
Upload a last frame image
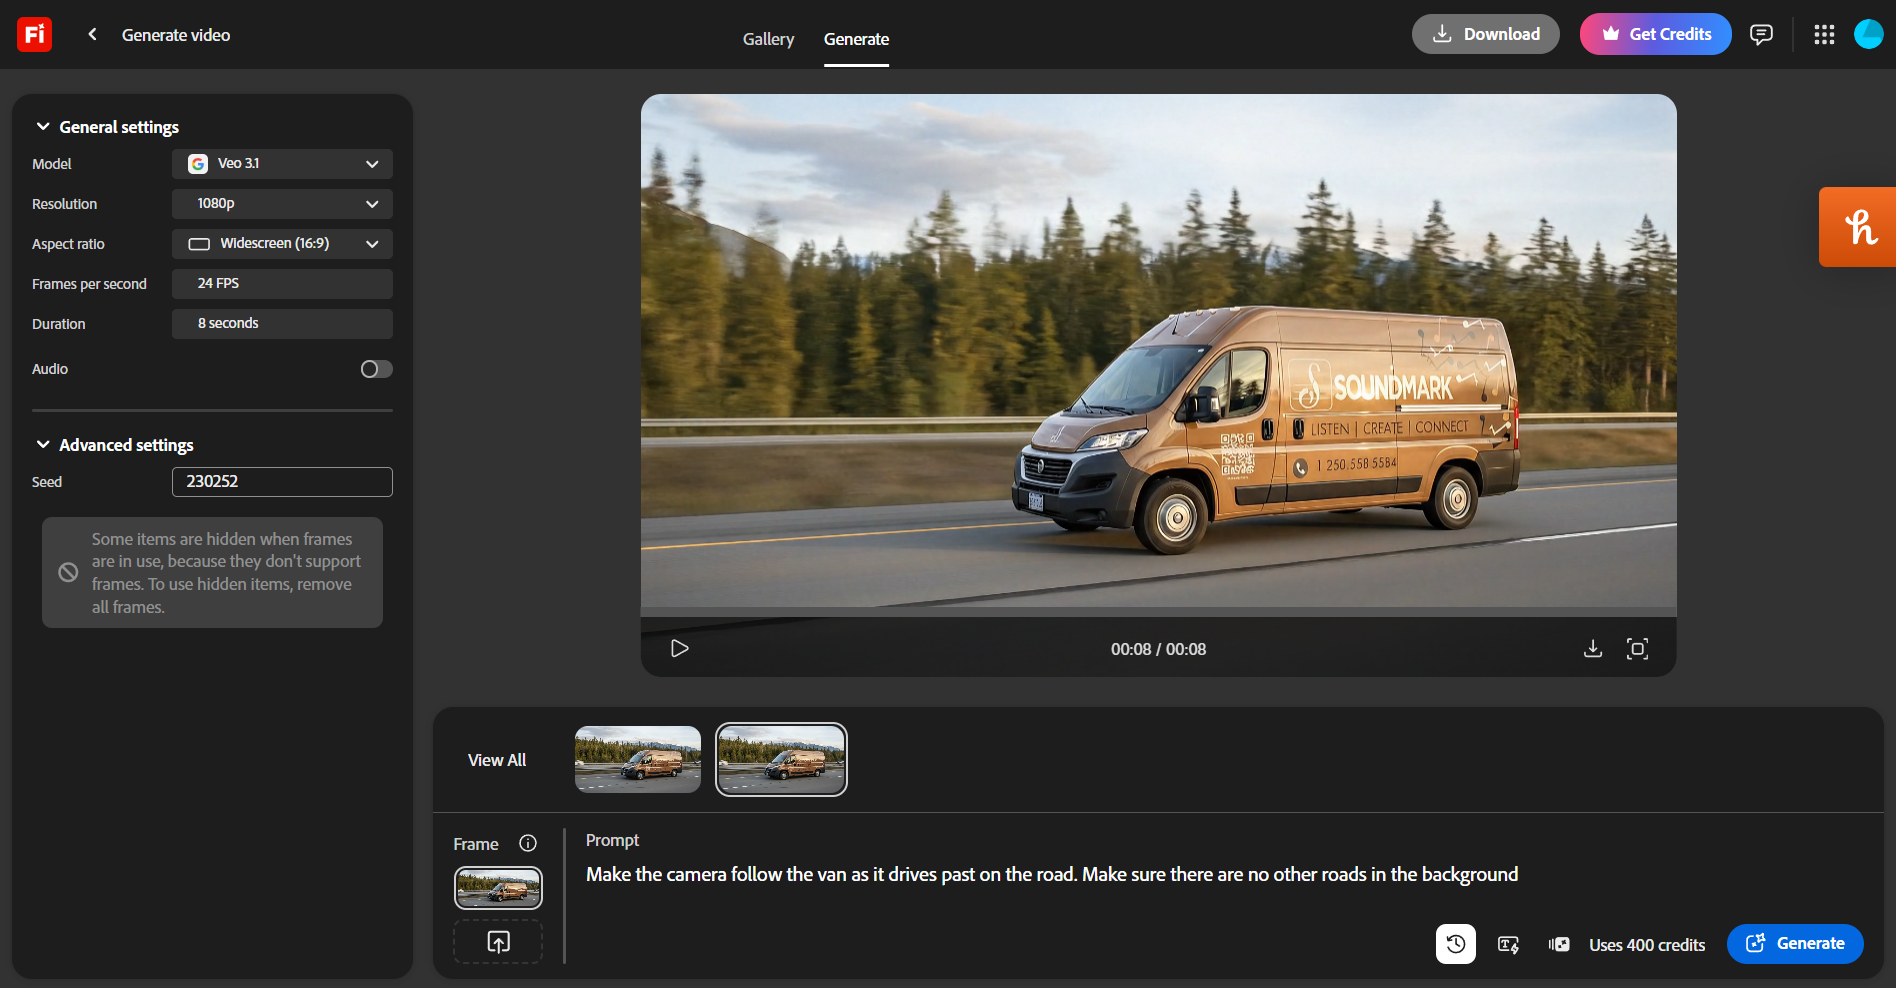click(498, 941)
